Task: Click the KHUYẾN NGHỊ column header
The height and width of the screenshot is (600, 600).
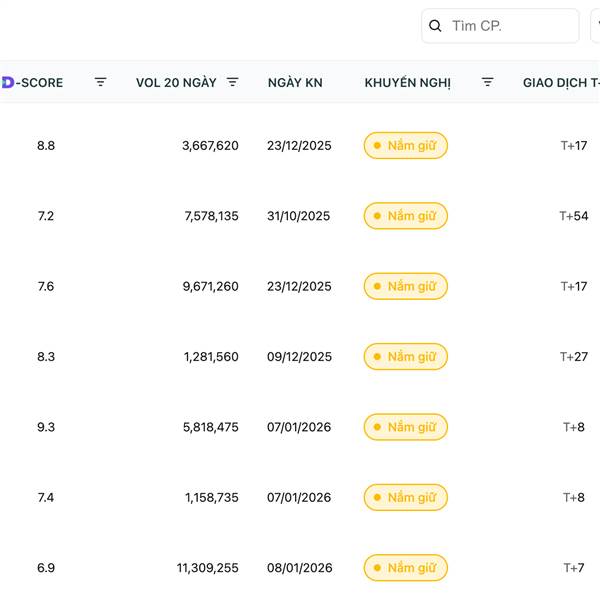Action: [407, 82]
